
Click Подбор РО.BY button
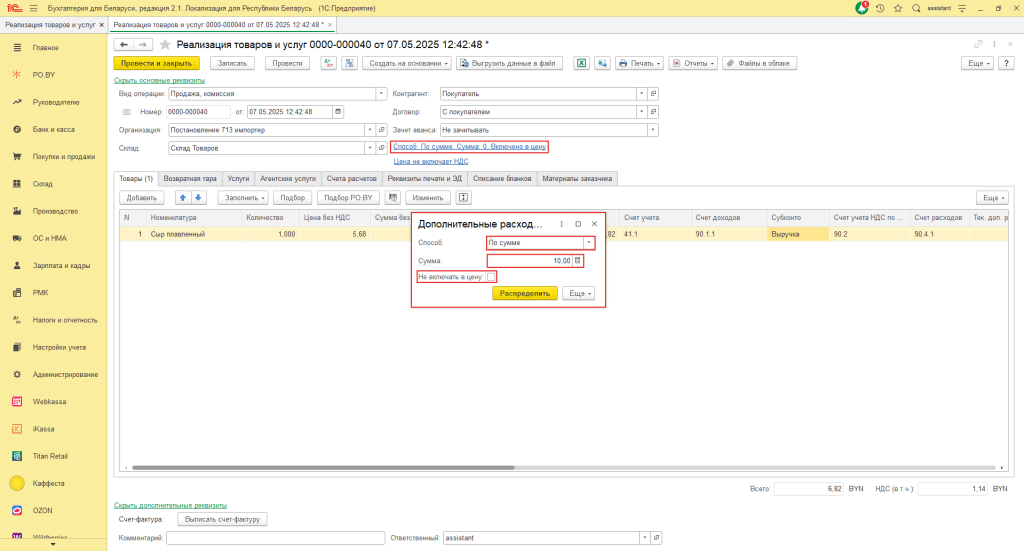click(x=348, y=198)
